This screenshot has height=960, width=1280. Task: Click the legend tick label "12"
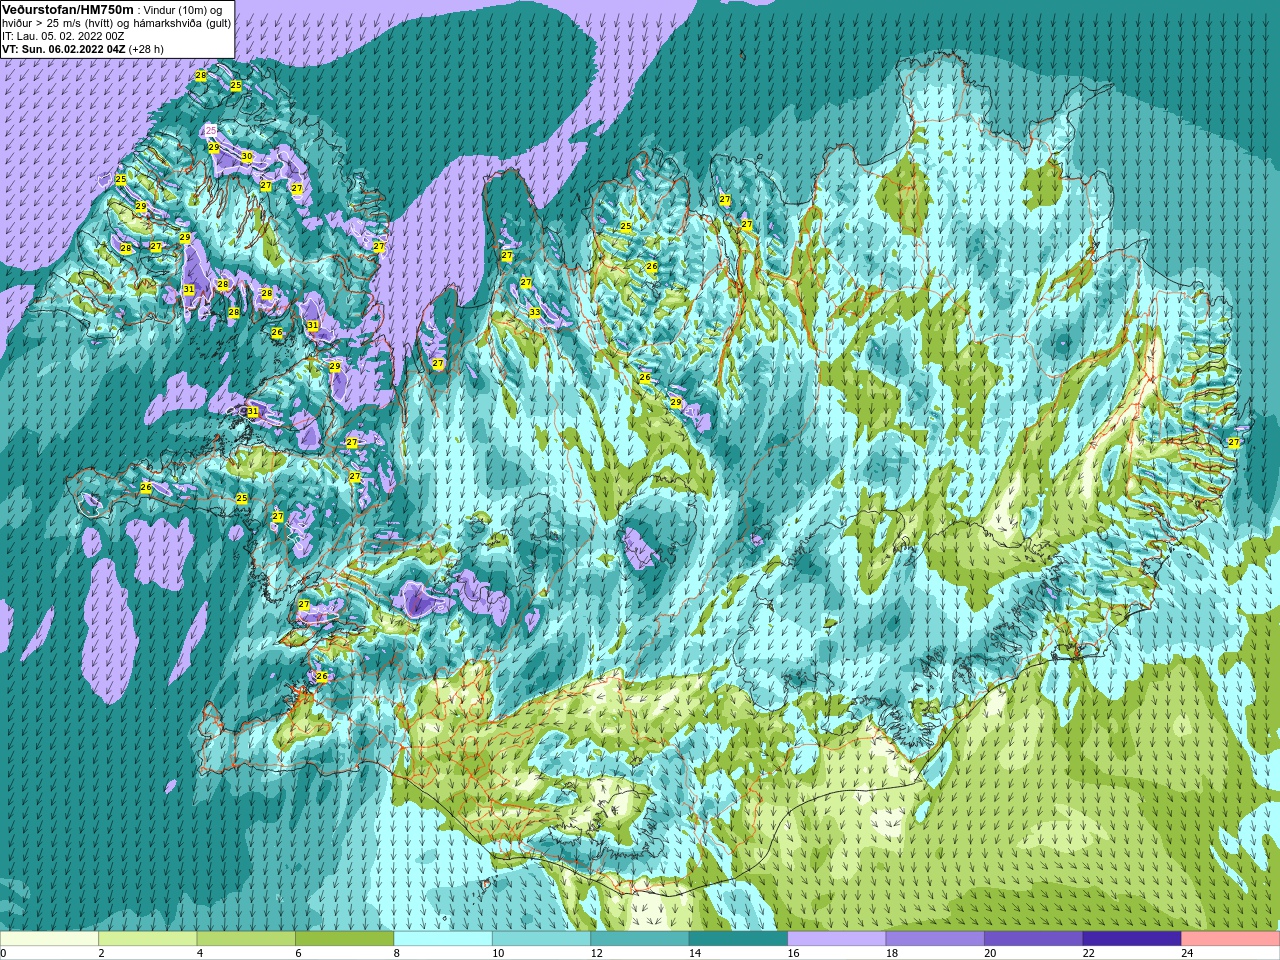point(597,953)
